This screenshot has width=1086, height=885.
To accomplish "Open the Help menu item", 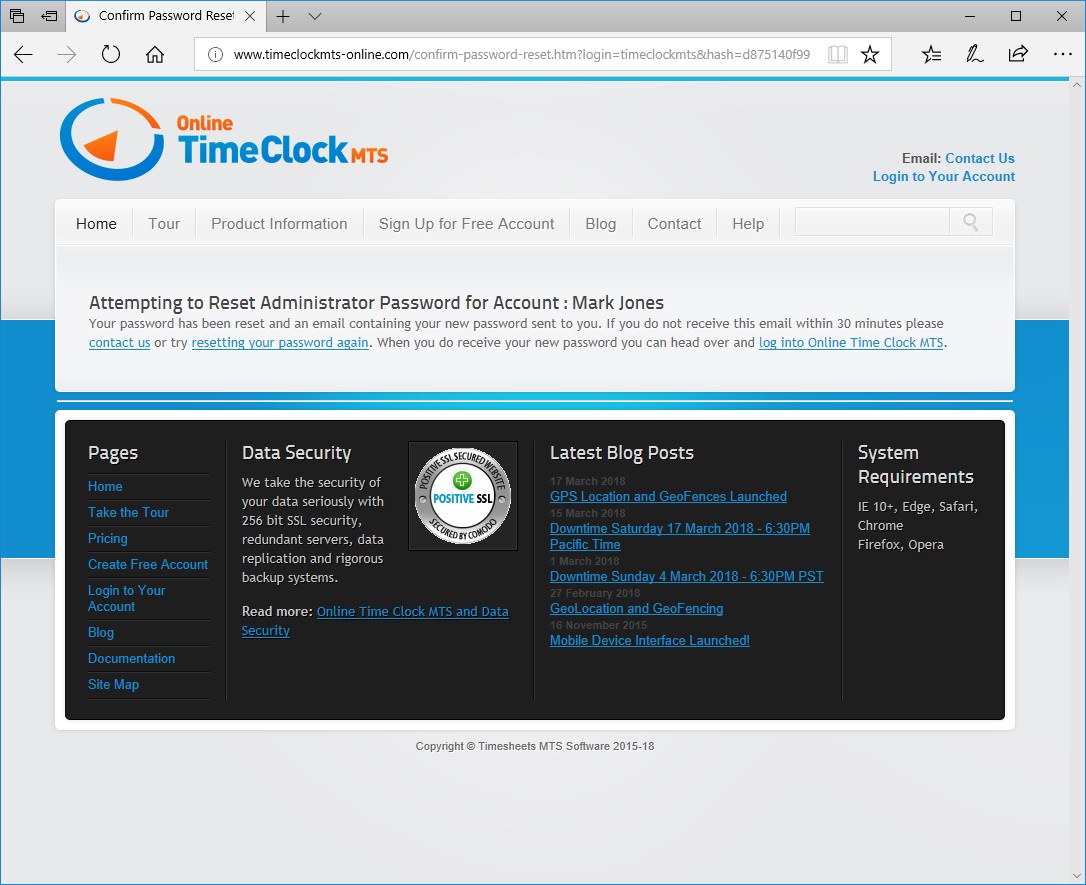I will [x=748, y=224].
